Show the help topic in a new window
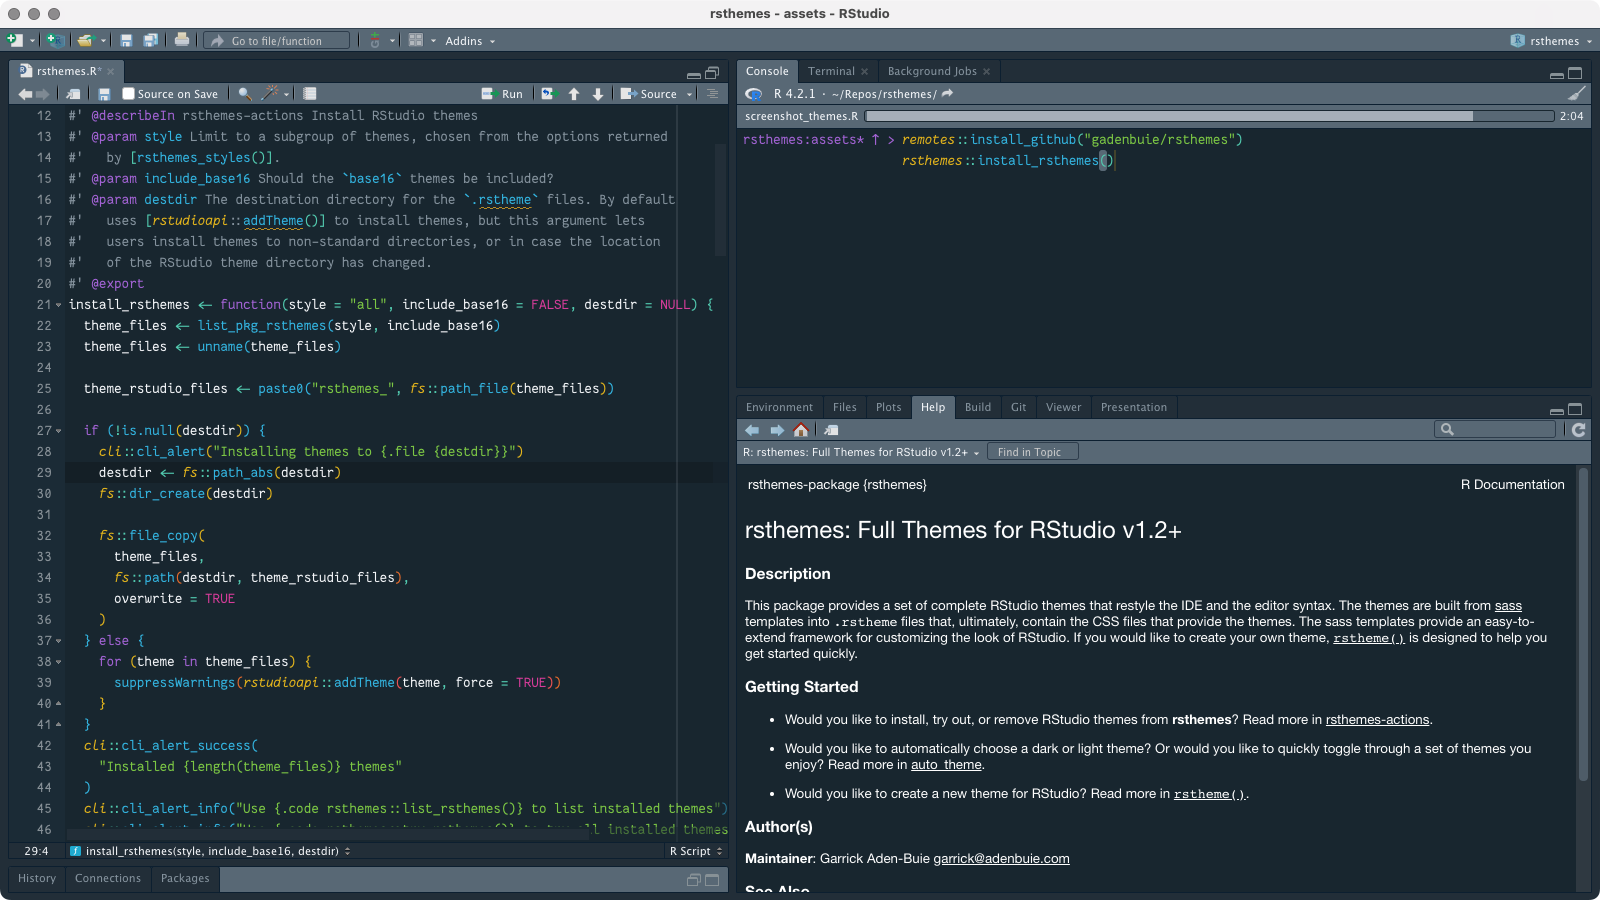This screenshot has height=900, width=1600. click(x=830, y=430)
